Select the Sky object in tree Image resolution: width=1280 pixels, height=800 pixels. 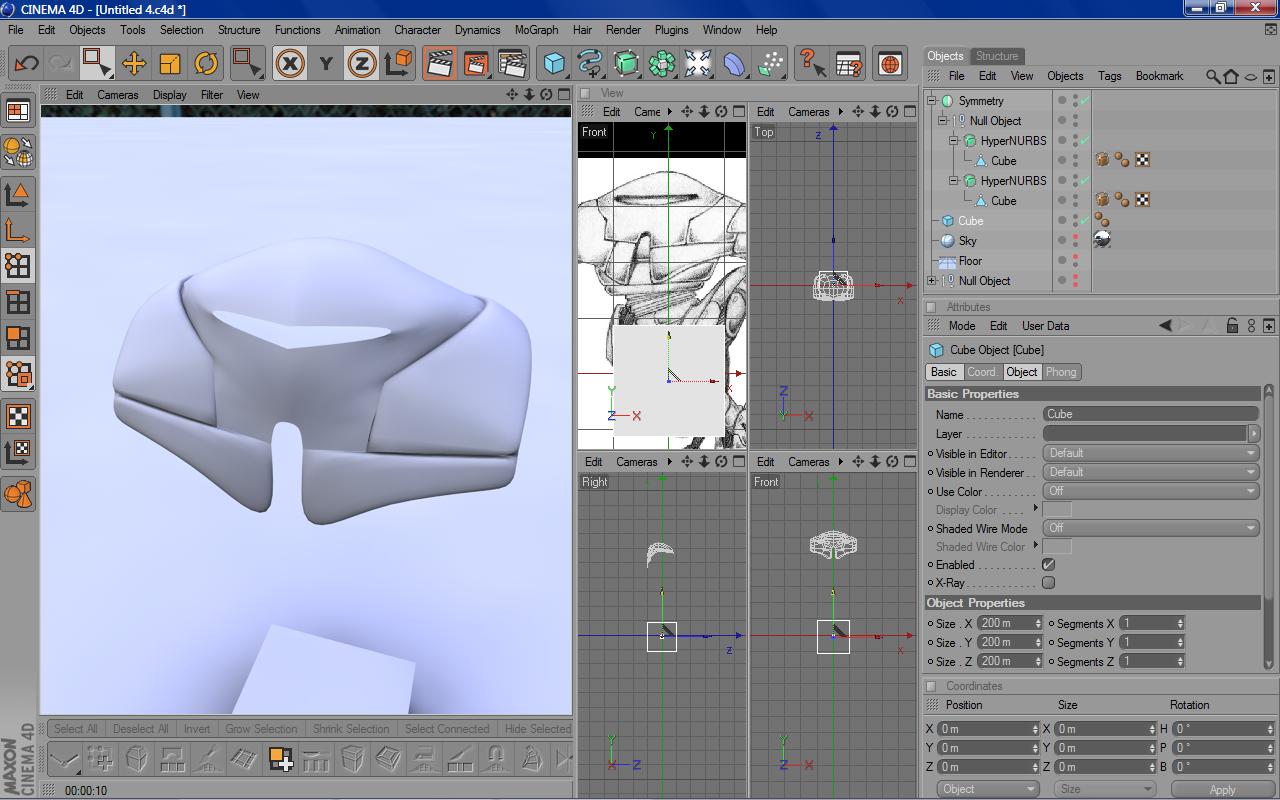pos(967,241)
